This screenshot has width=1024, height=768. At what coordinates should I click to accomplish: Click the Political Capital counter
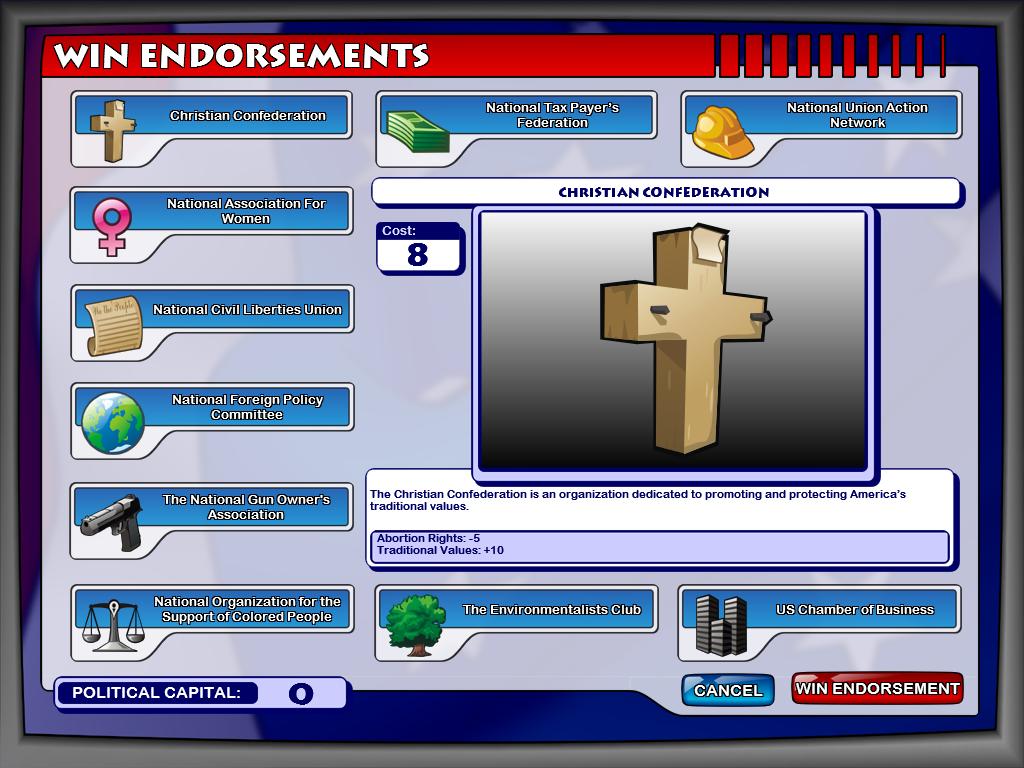201,693
